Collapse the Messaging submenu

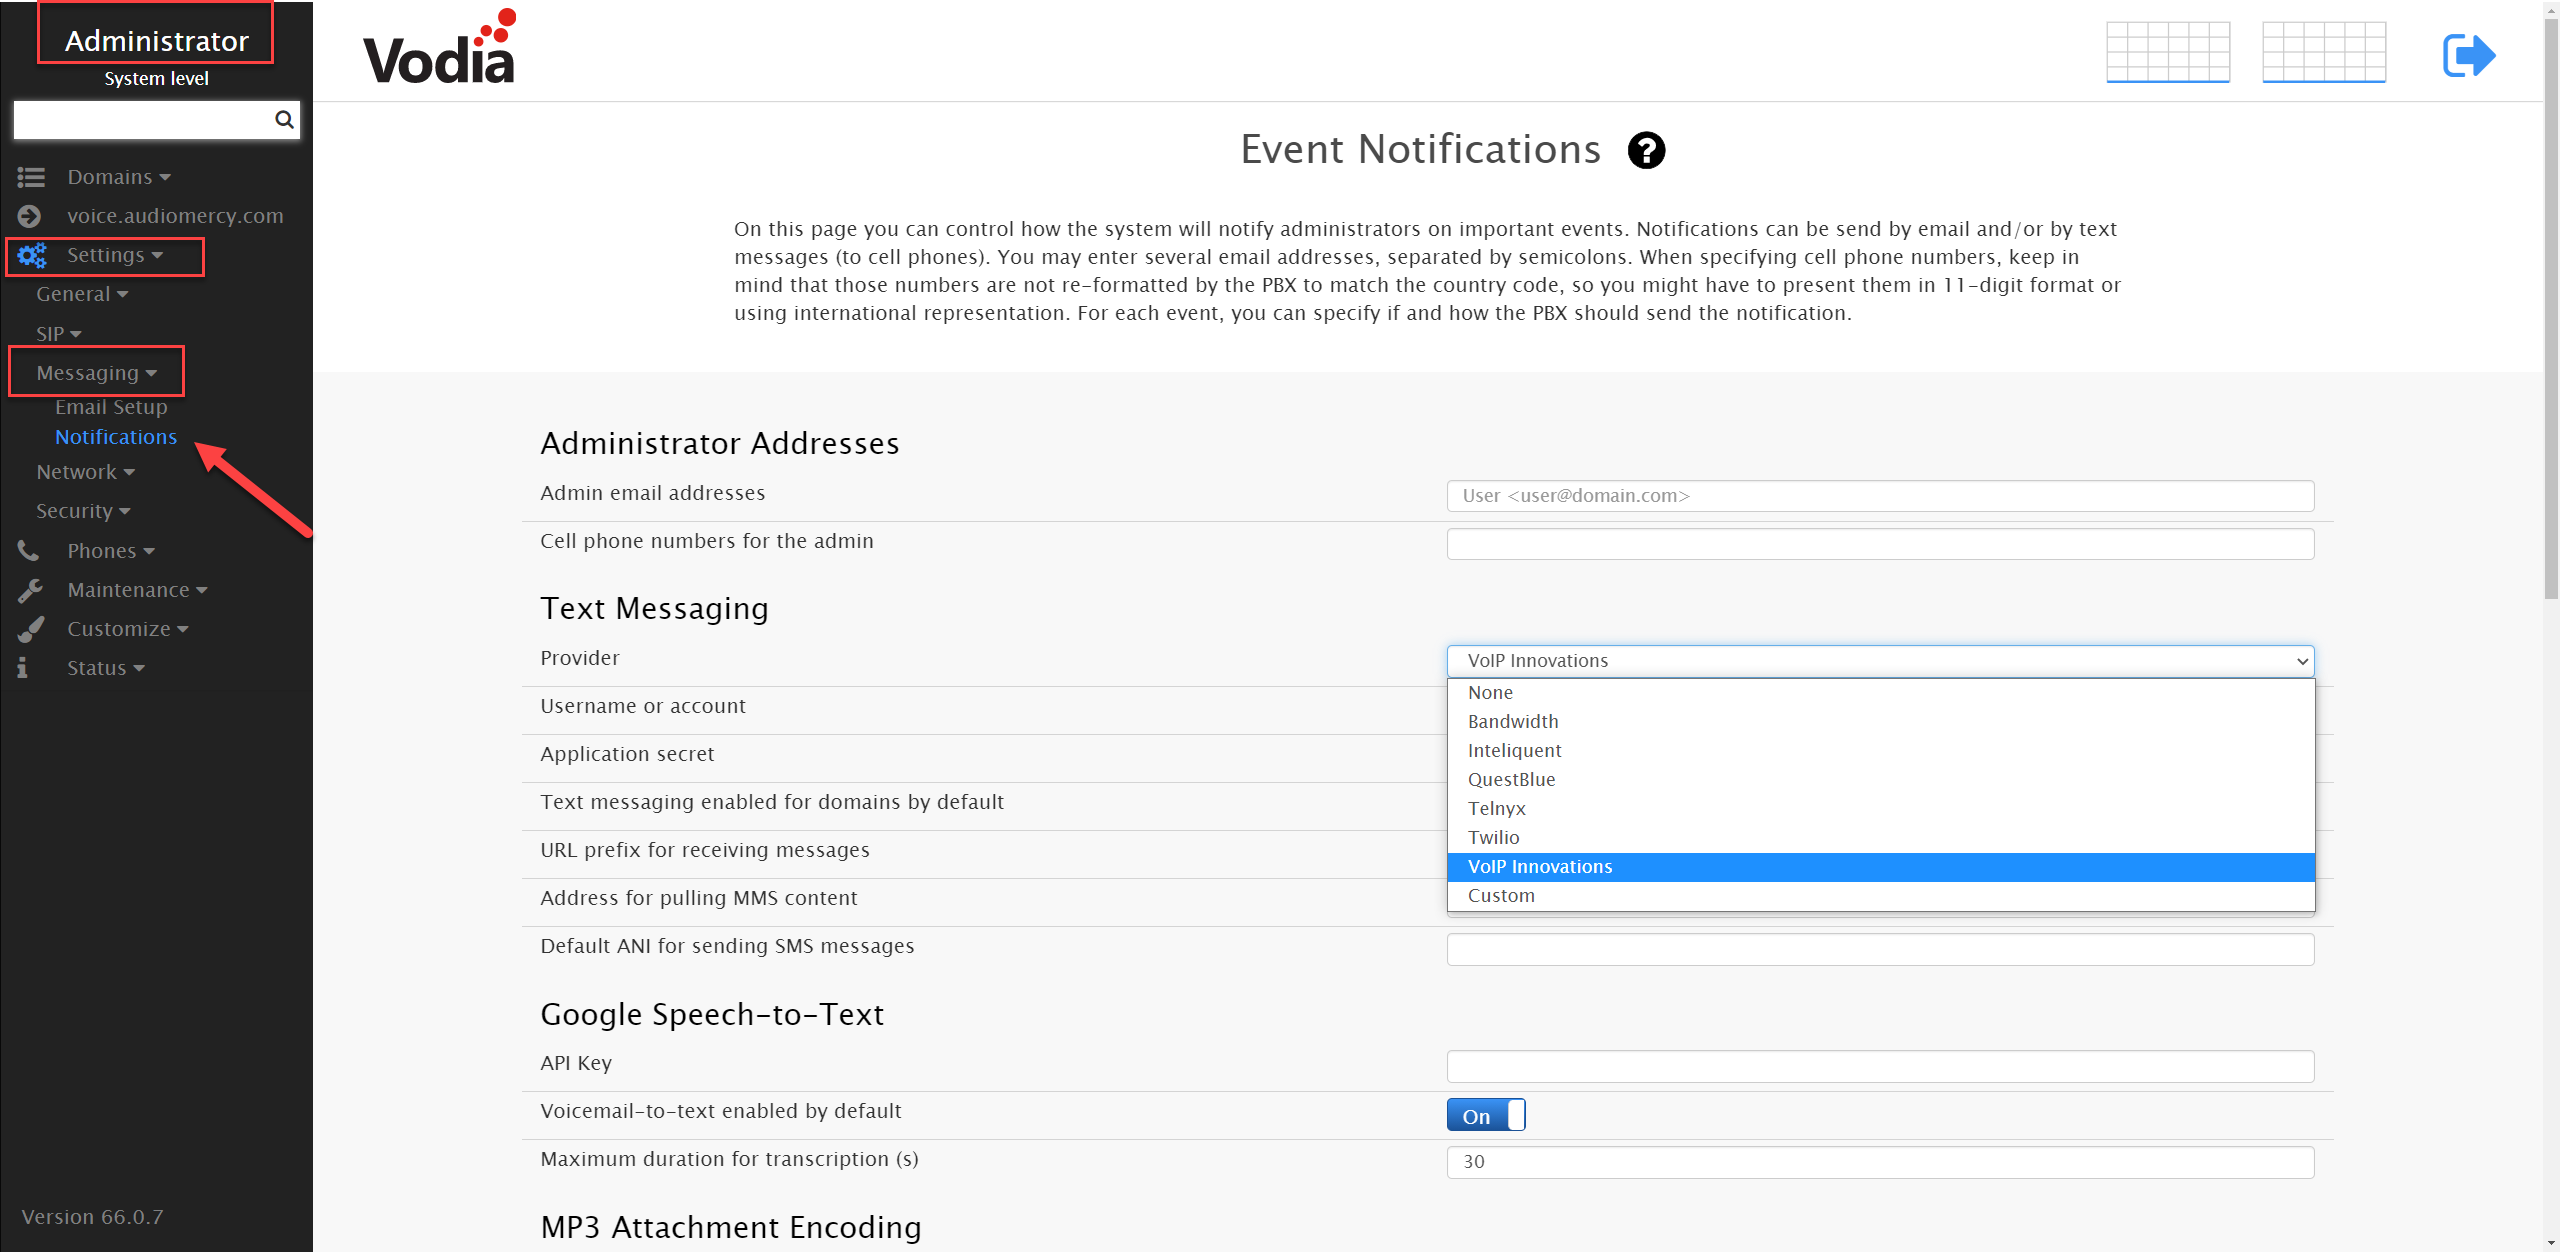click(96, 373)
